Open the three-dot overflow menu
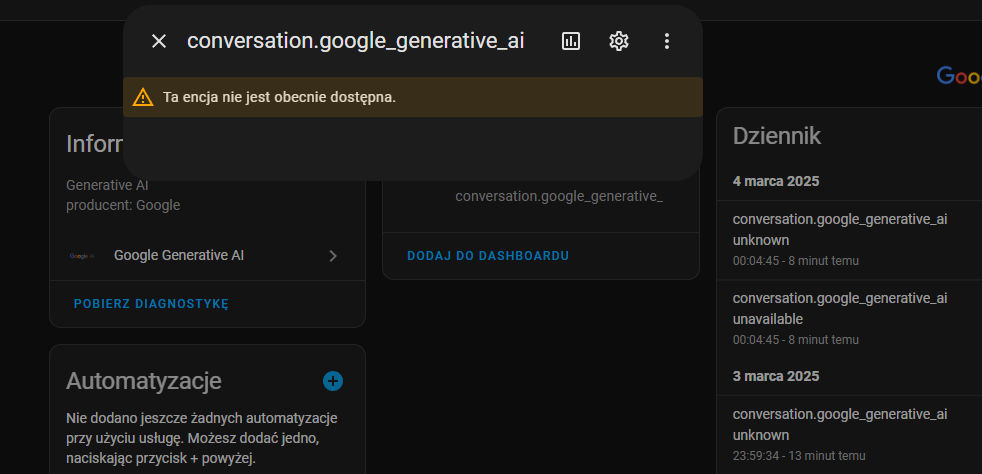 [667, 41]
